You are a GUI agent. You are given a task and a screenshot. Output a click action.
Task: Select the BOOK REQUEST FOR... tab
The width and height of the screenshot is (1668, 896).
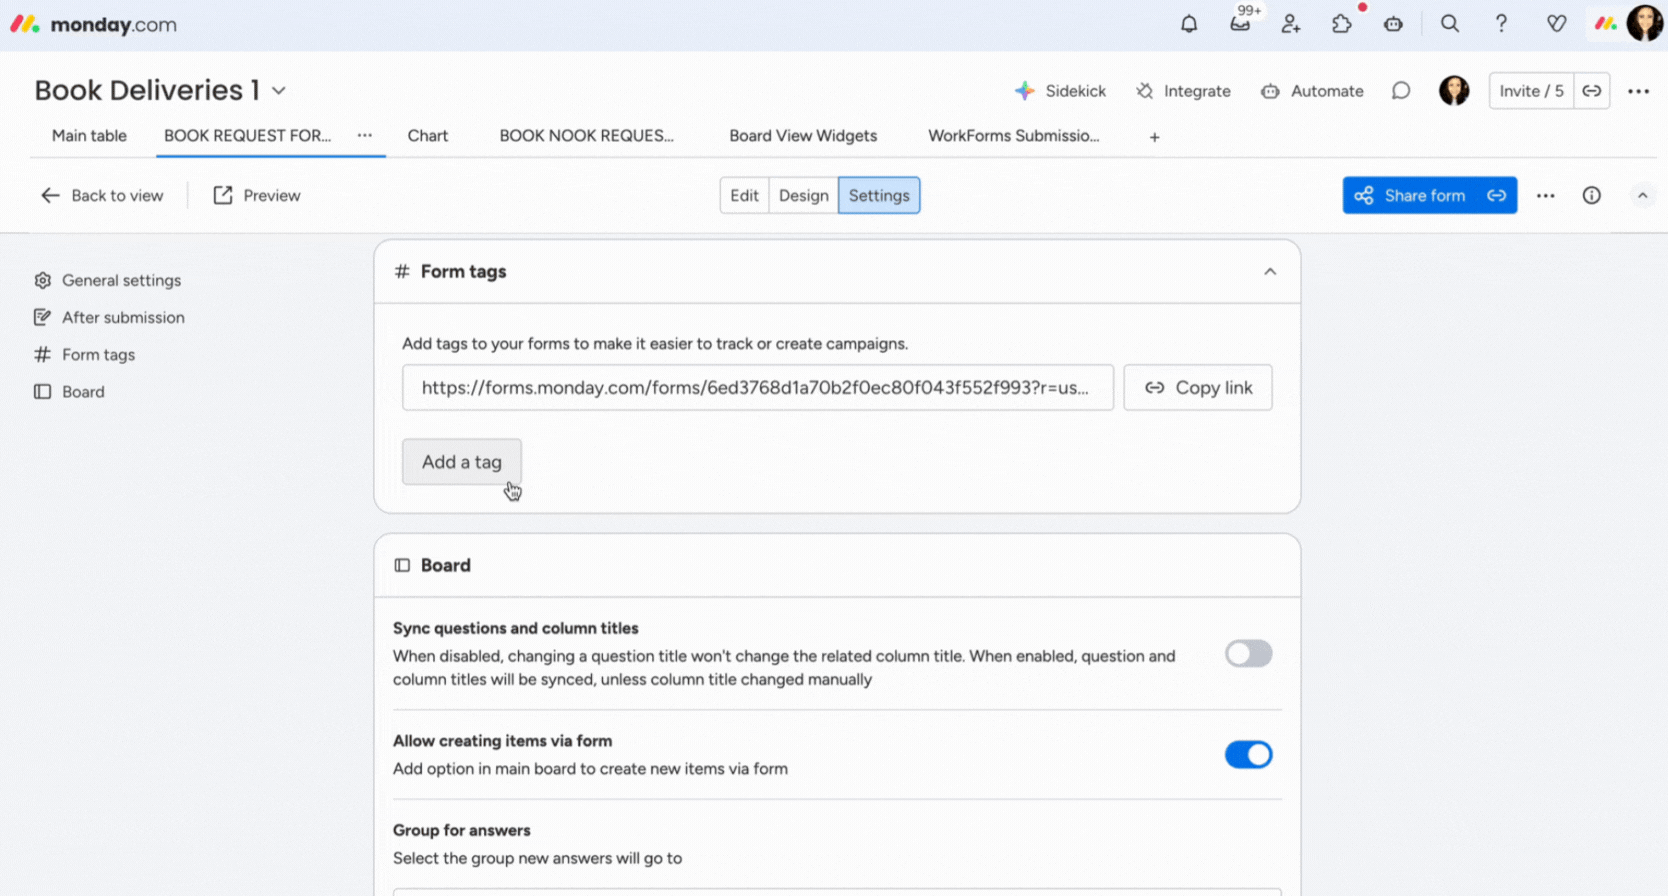[x=247, y=136]
